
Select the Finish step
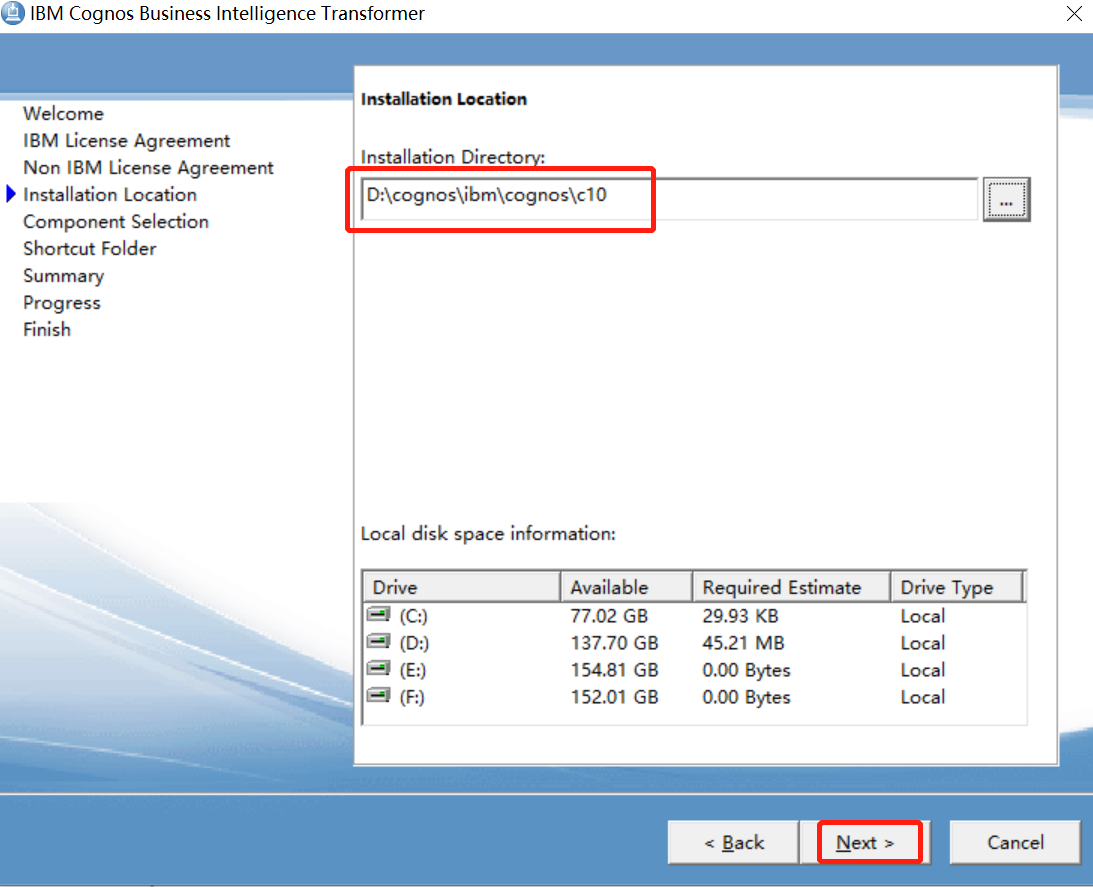[x=47, y=329]
